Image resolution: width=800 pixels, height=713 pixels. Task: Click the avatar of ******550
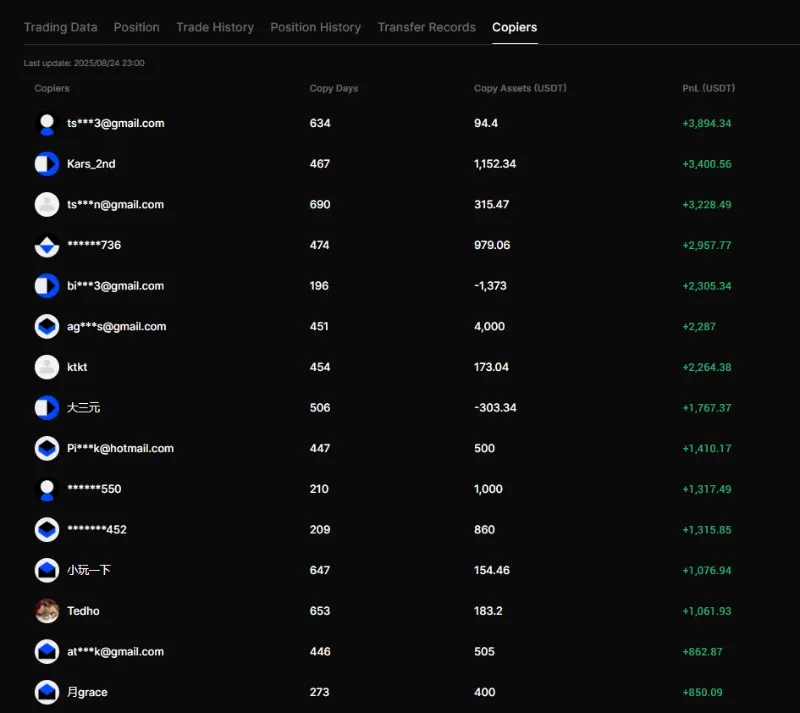click(x=47, y=489)
